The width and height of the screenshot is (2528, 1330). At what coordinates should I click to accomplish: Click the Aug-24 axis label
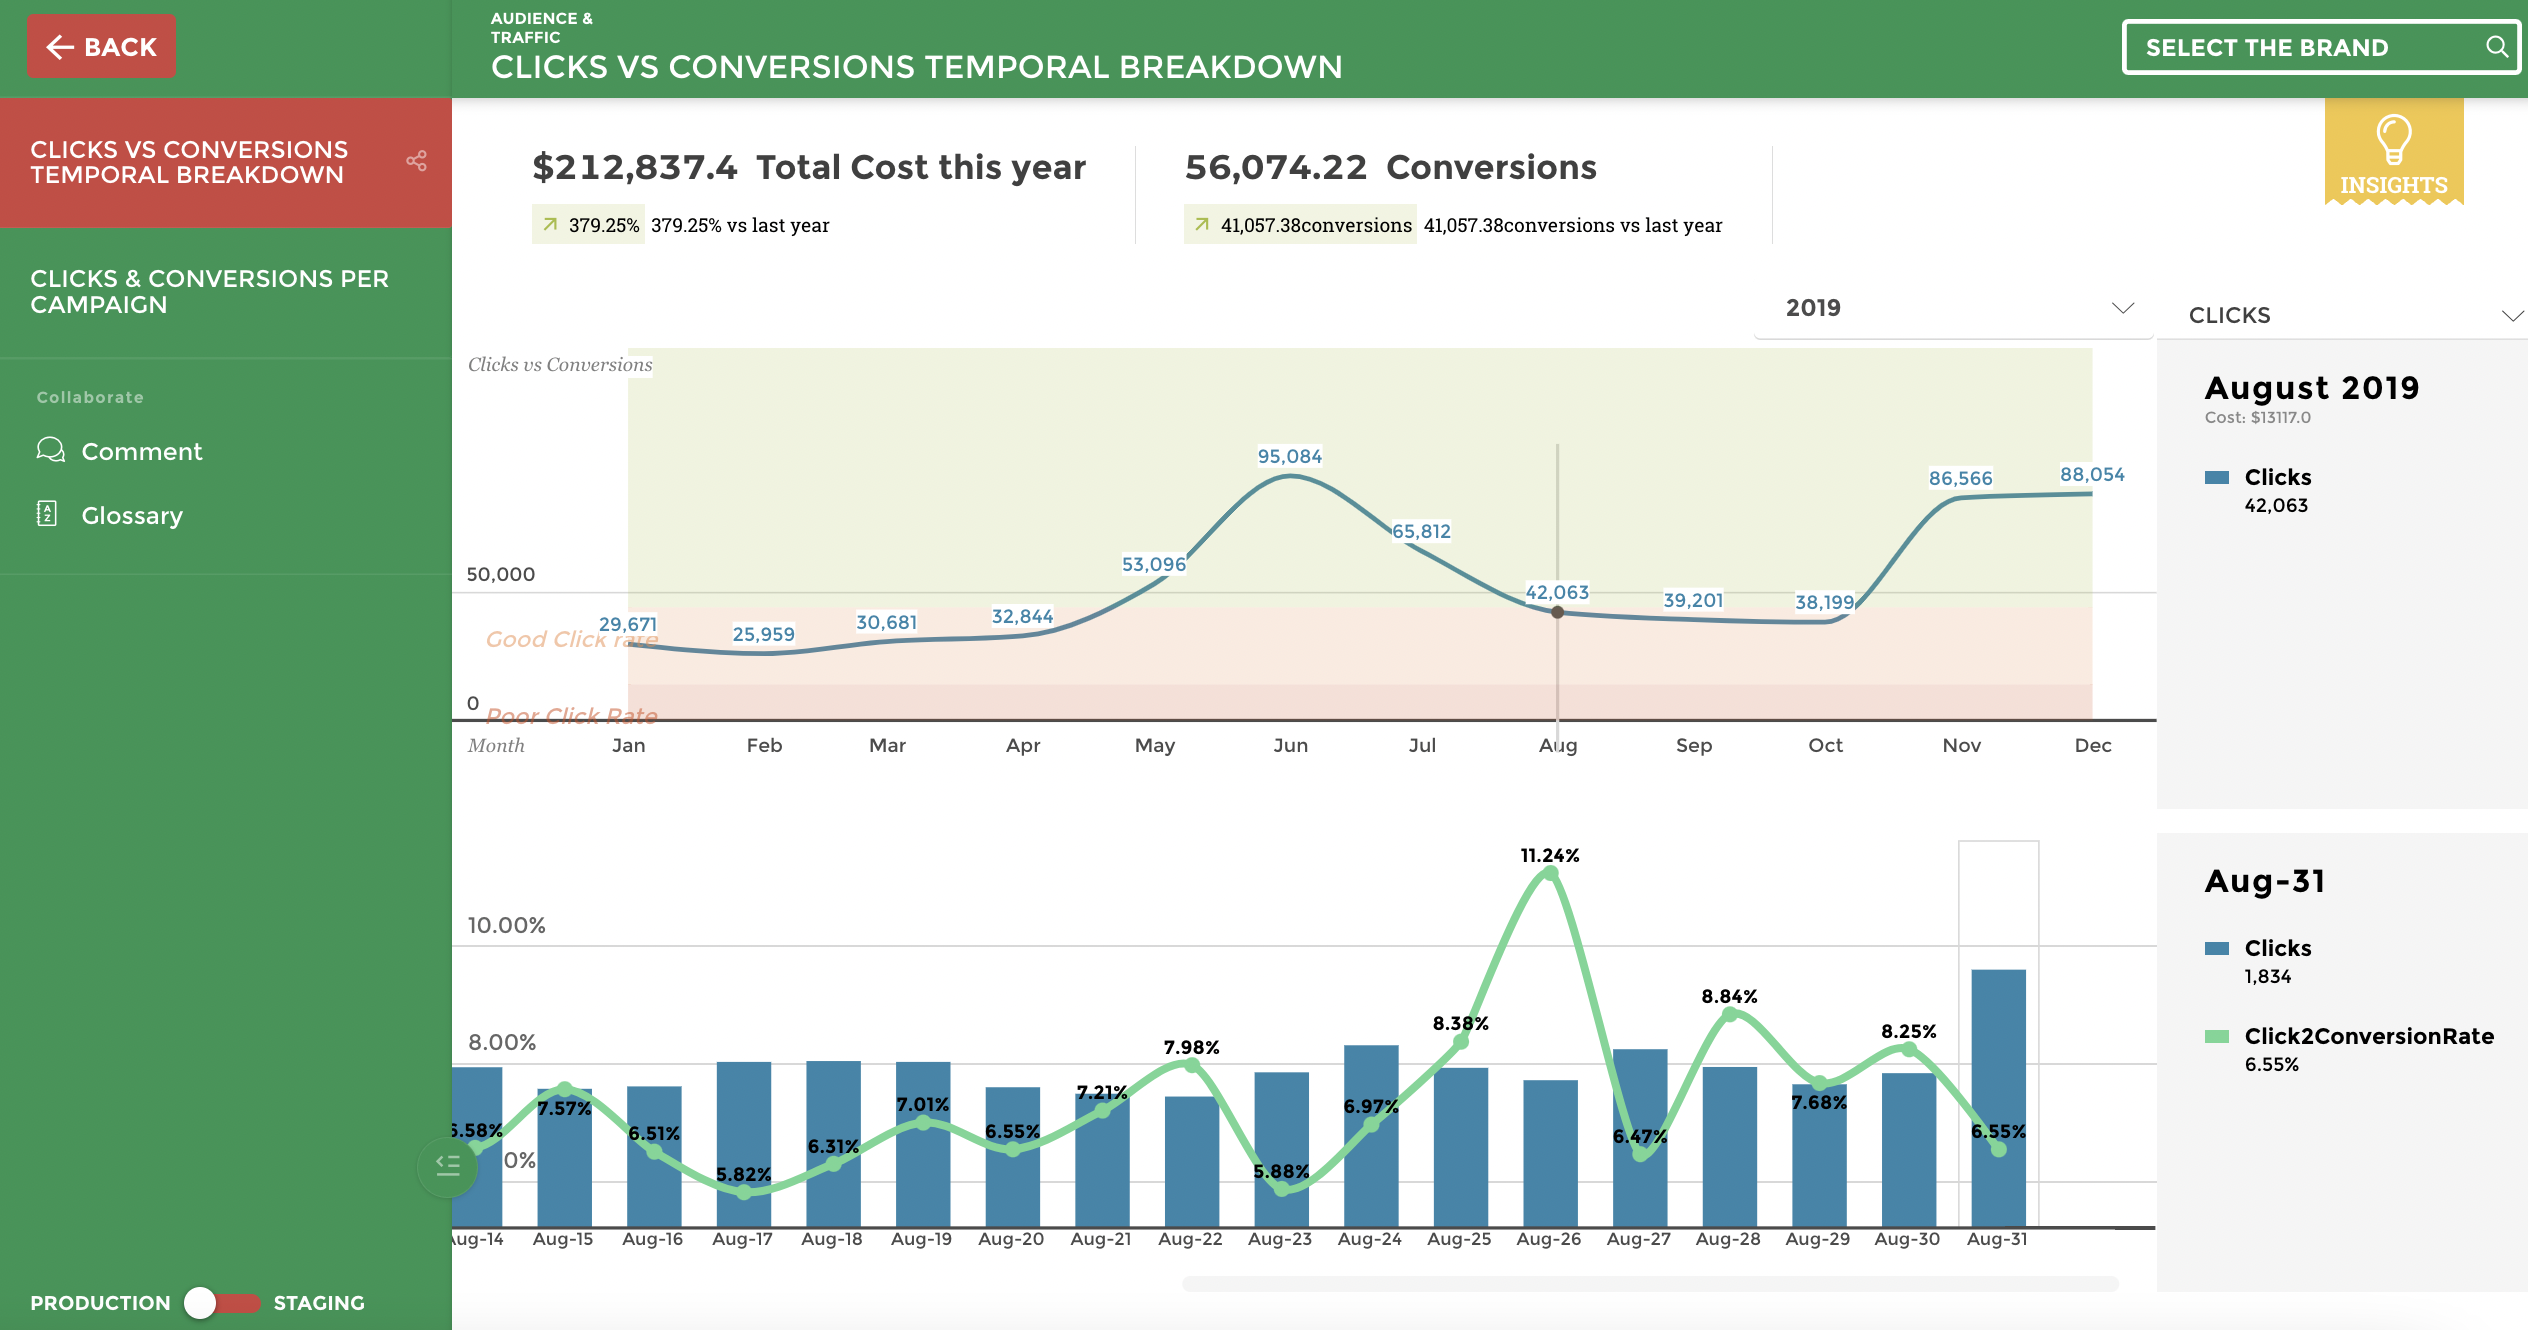point(1369,1238)
